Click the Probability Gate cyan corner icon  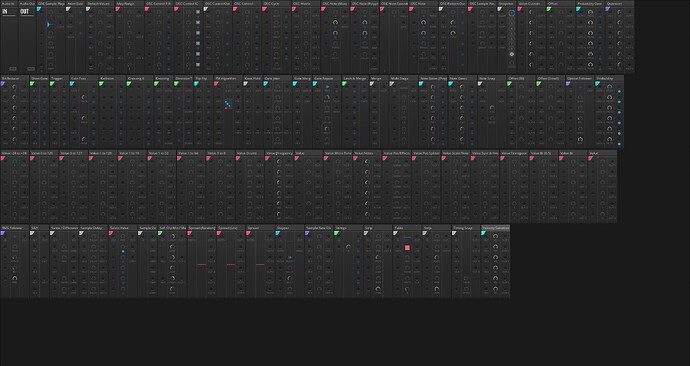coord(578,9)
